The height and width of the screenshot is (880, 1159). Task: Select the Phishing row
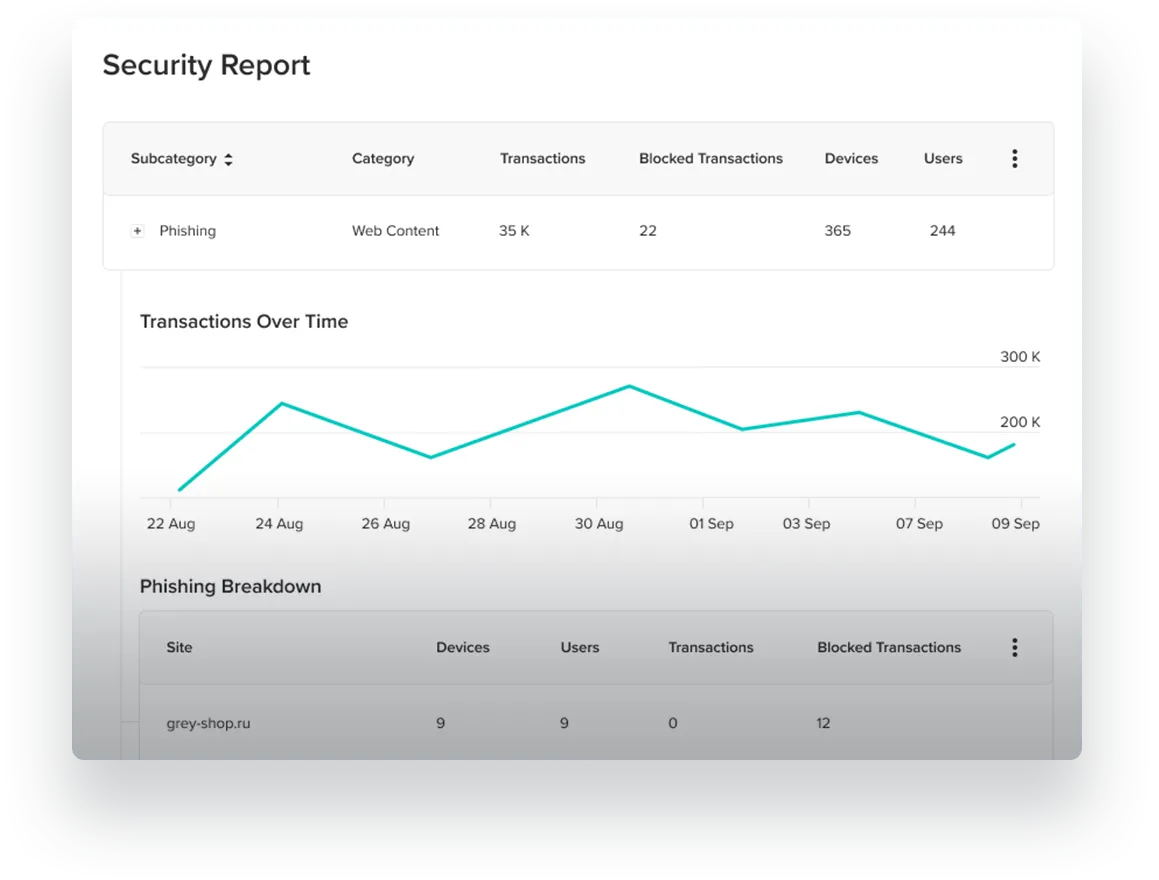[187, 231]
